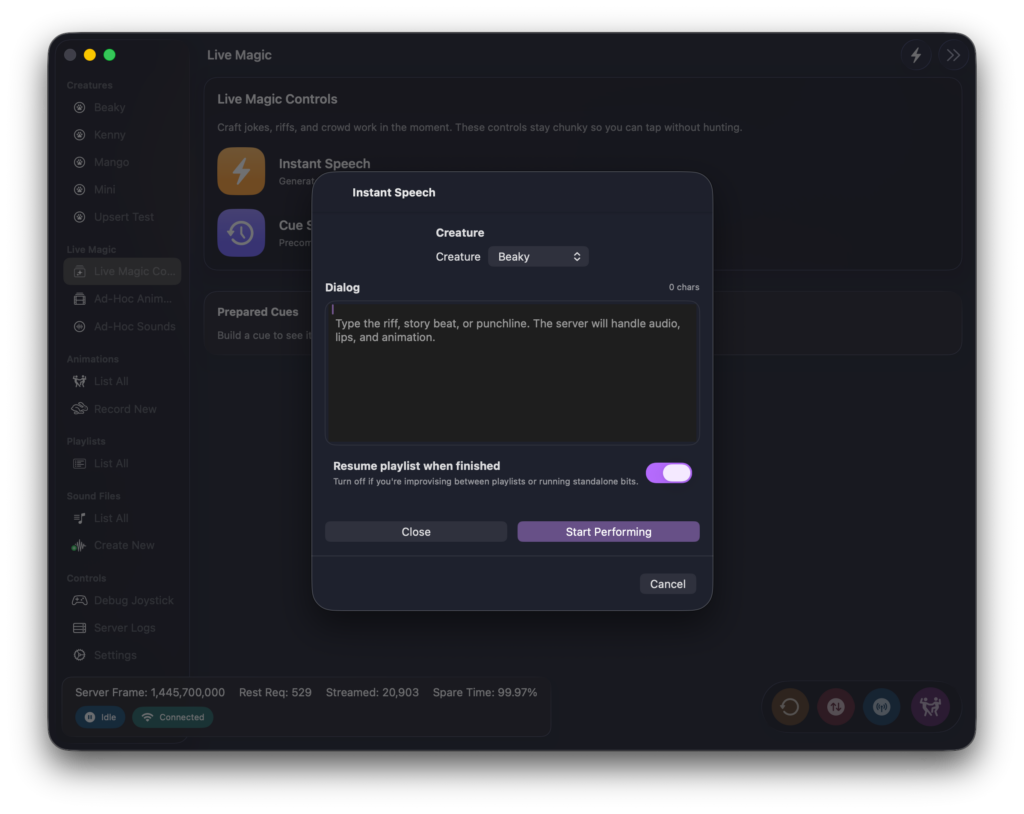Click the orange Instant Speech lightning icon
Screen dimensions: 1024x814
tap(241, 171)
